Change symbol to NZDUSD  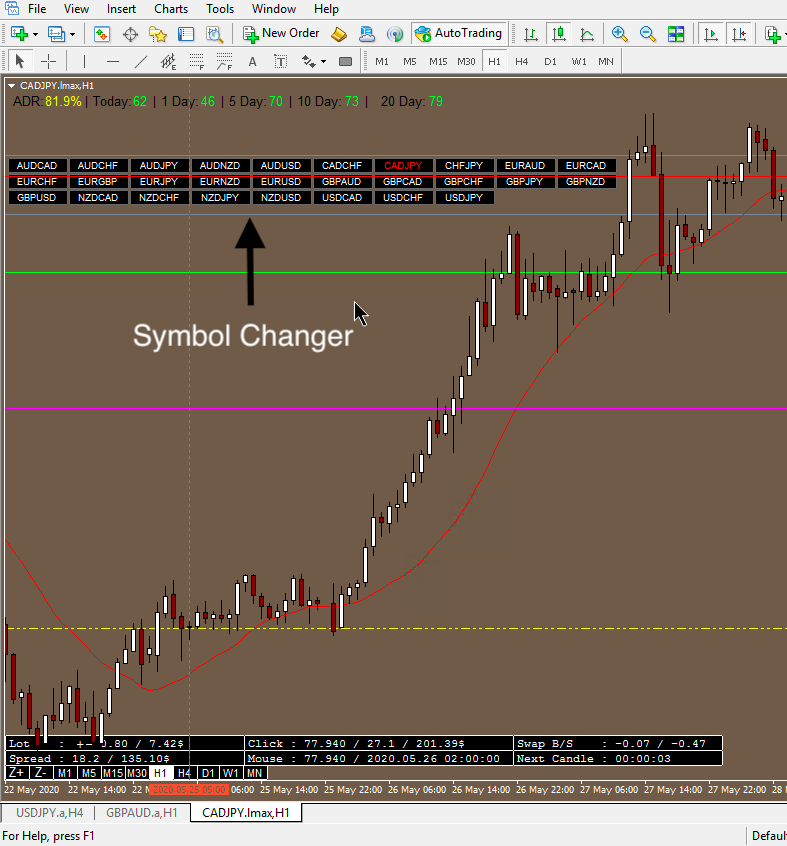280,197
